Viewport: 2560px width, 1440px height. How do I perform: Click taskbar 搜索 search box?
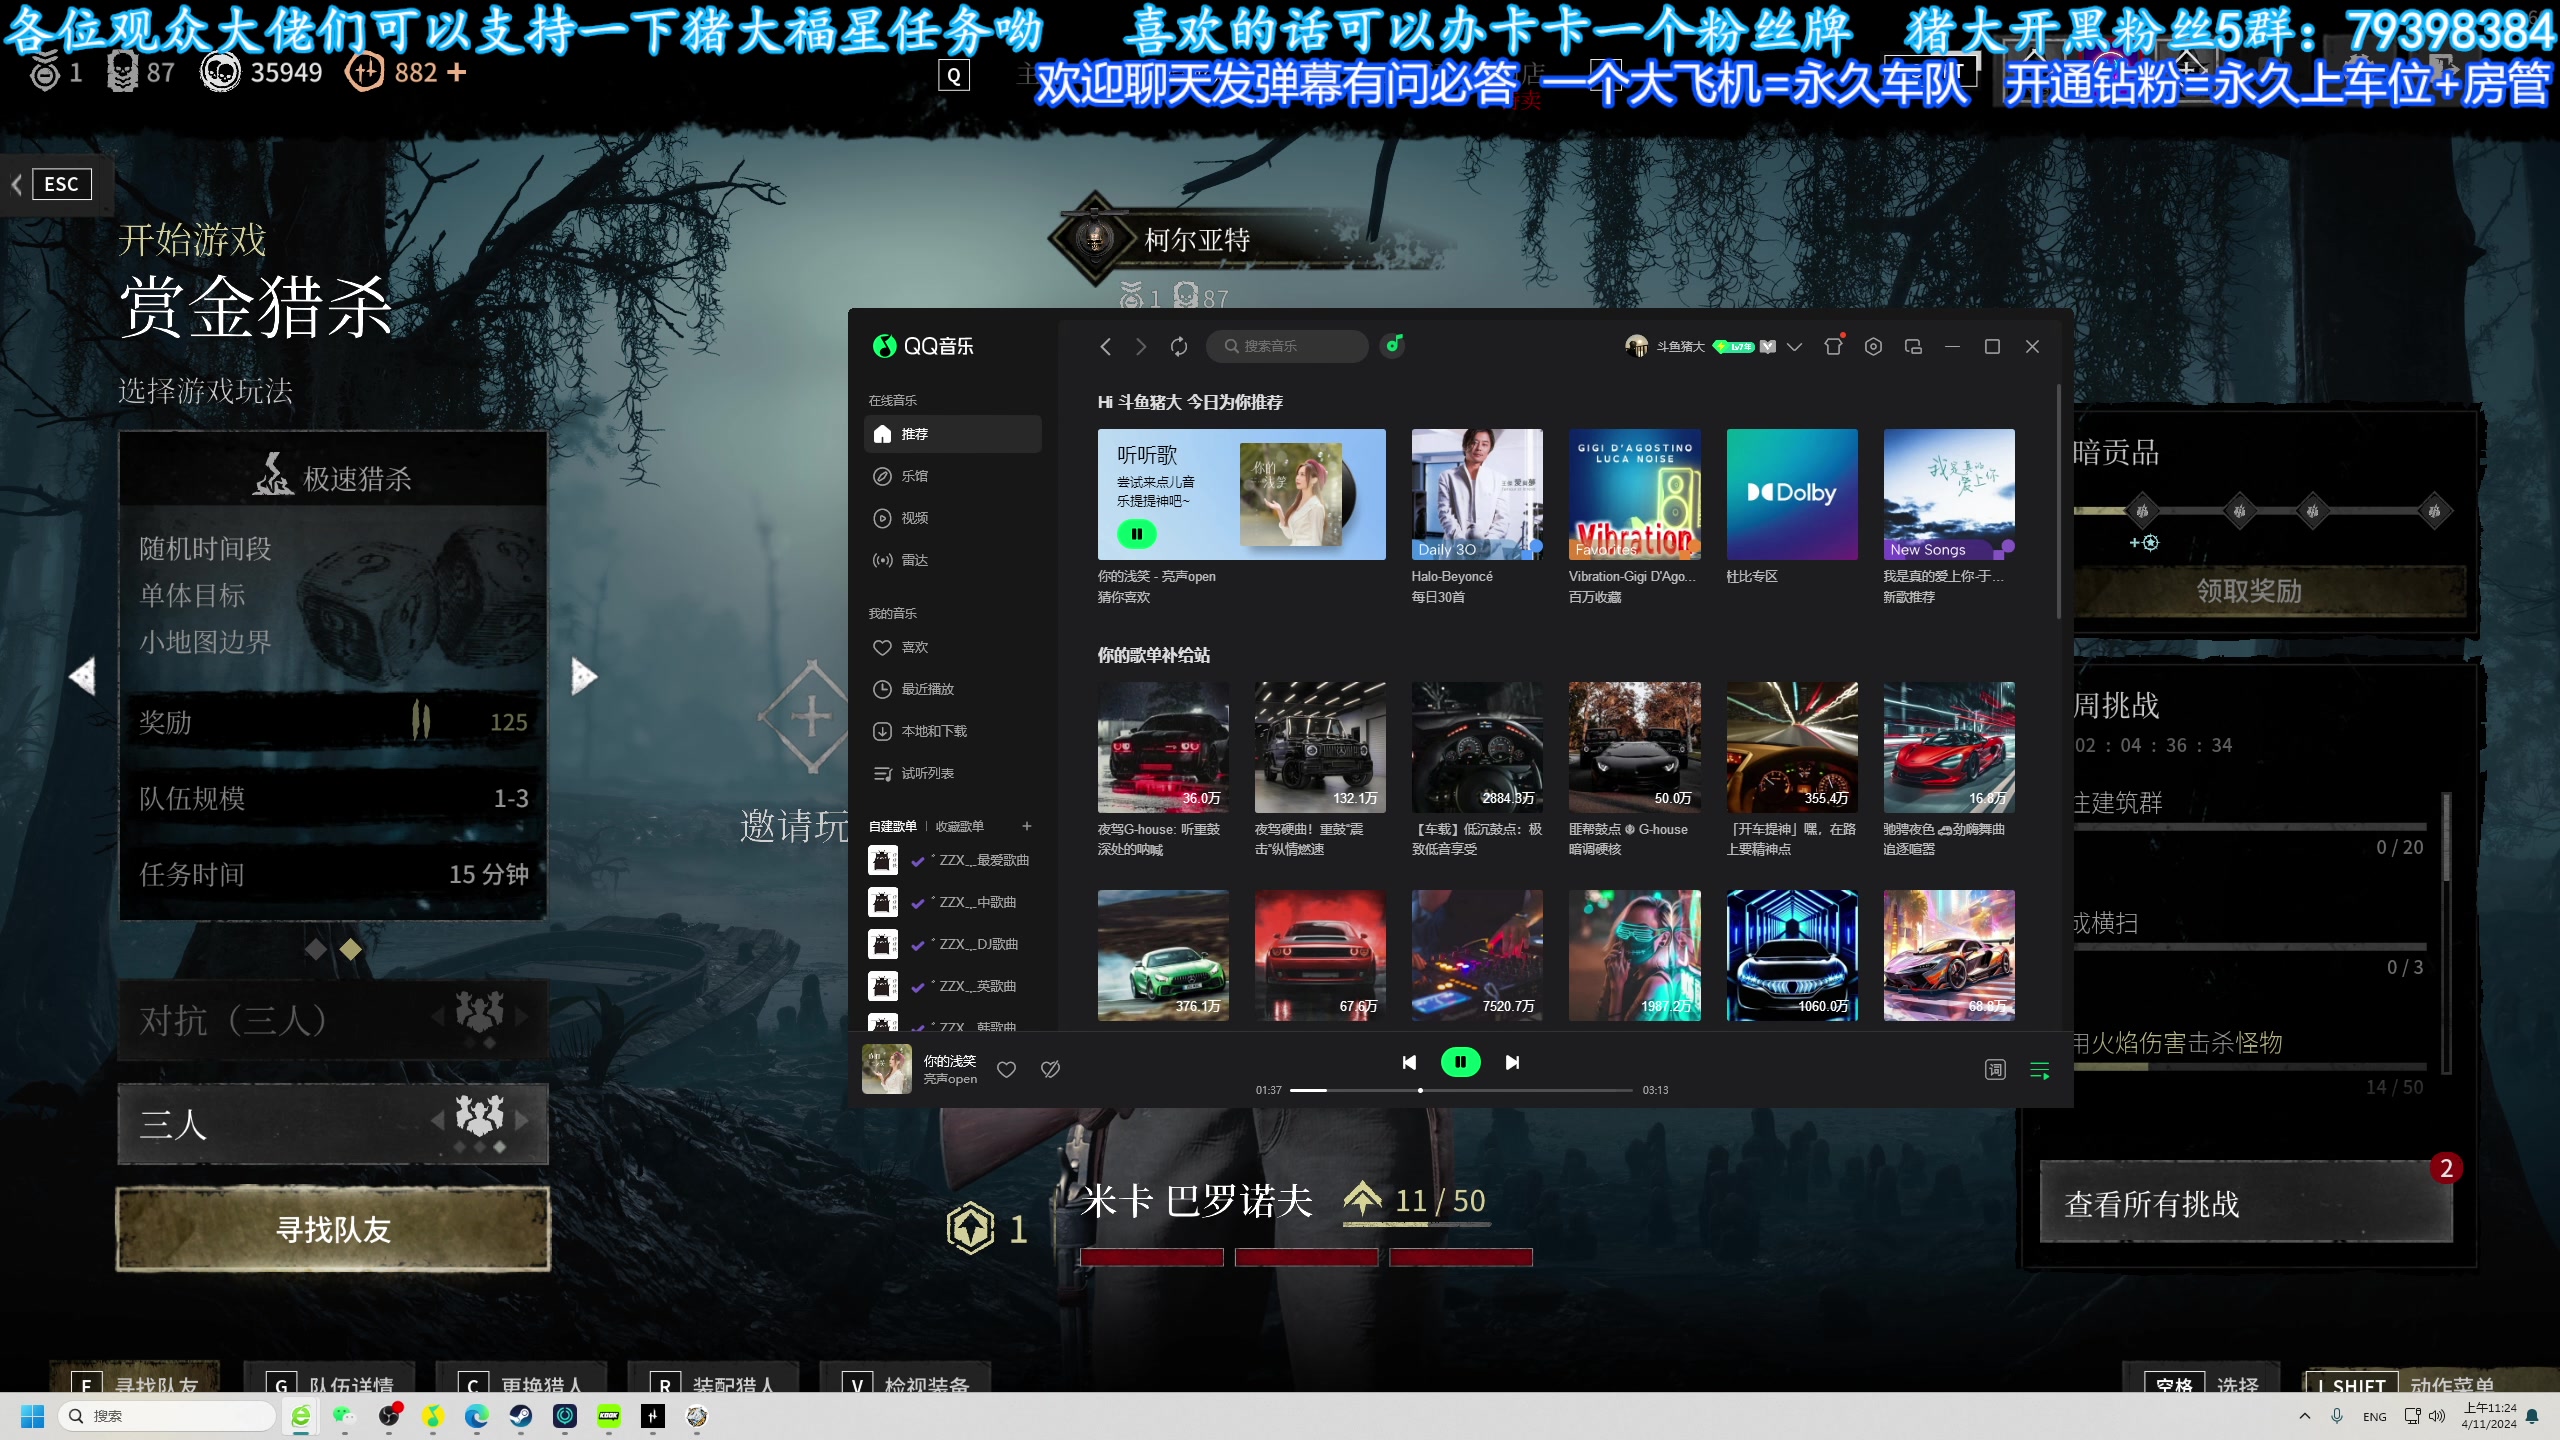pyautogui.click(x=167, y=1416)
